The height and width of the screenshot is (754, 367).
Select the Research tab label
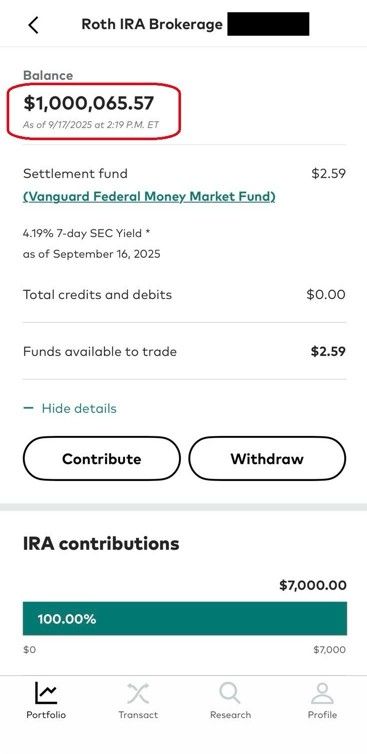pos(230,715)
